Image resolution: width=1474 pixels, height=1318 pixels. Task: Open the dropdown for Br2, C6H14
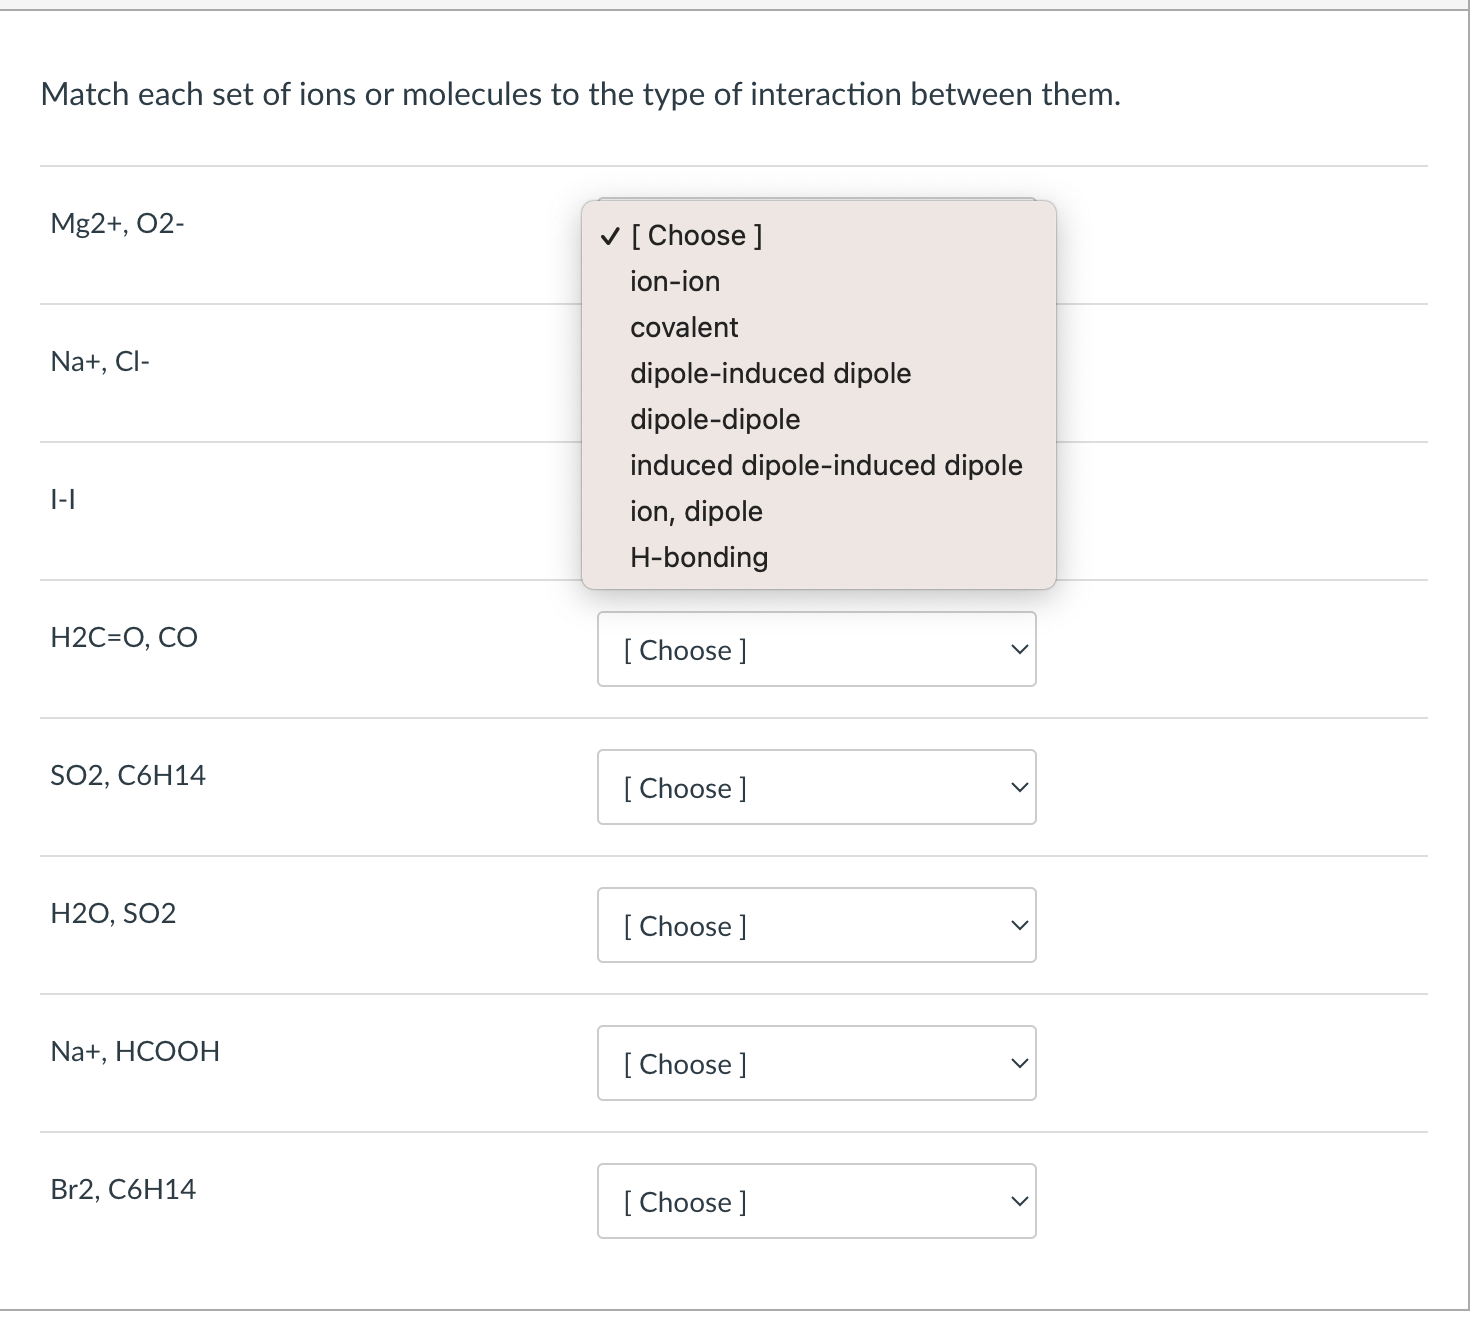click(816, 1201)
